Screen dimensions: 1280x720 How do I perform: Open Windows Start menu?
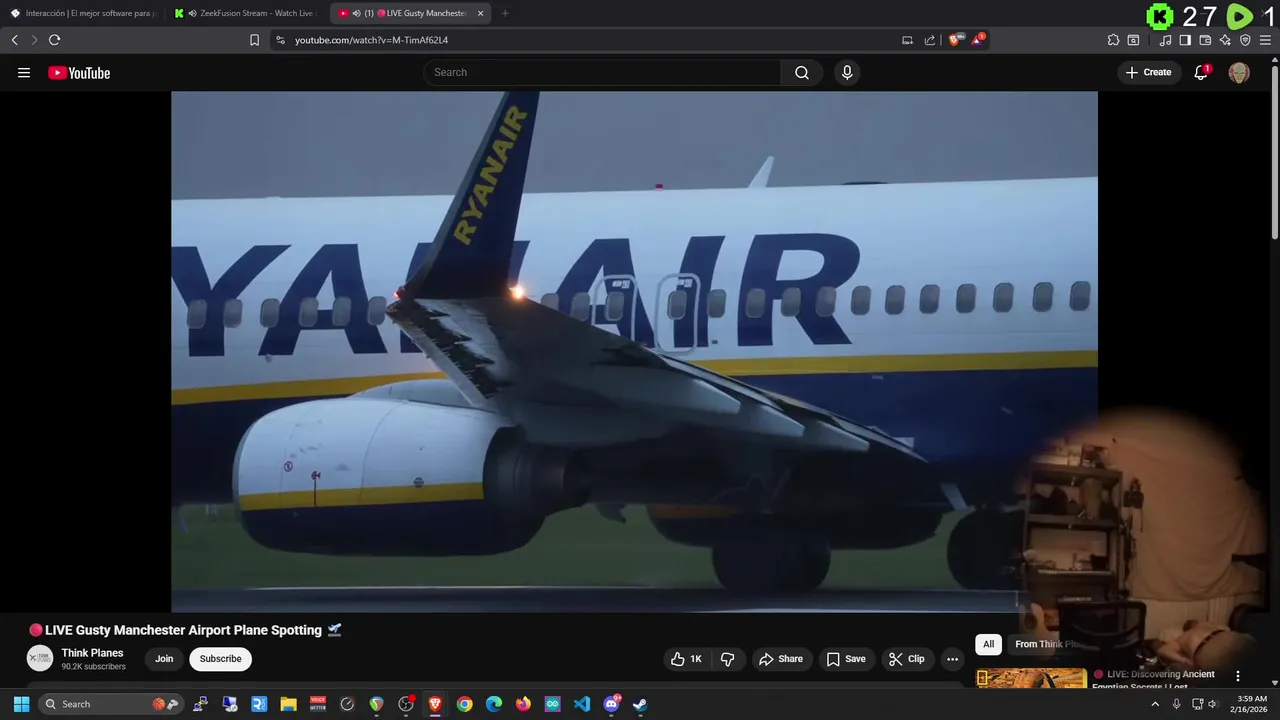pyautogui.click(x=21, y=704)
